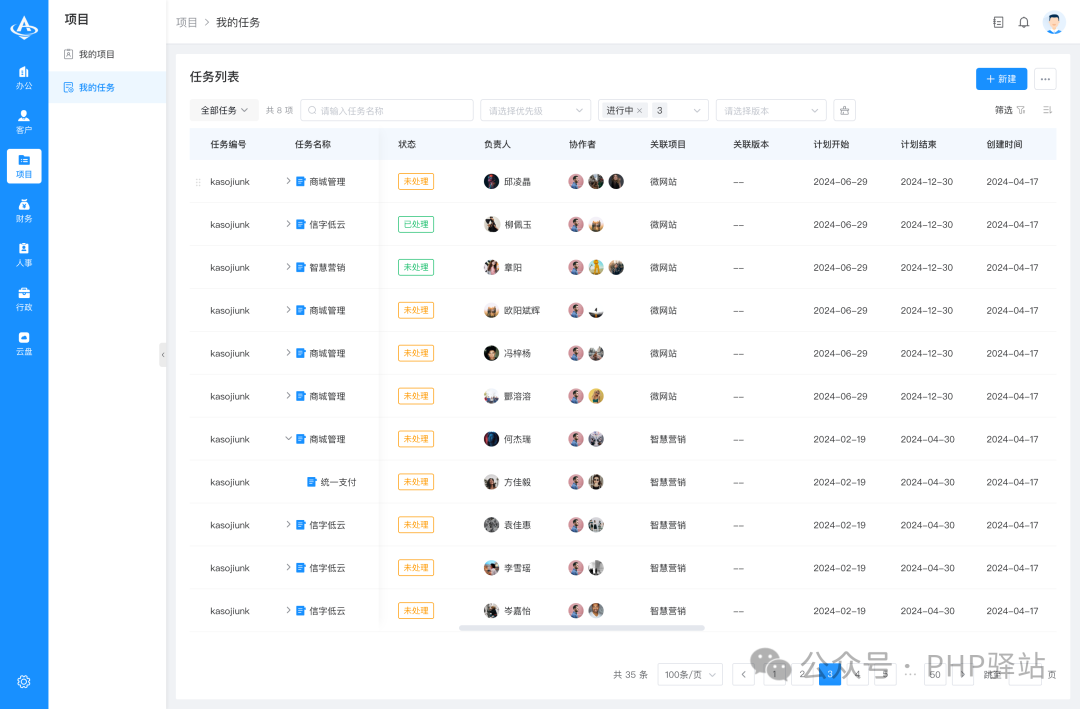Expand 商城管理 task owned by 欧阳斌辉

pyautogui.click(x=289, y=310)
